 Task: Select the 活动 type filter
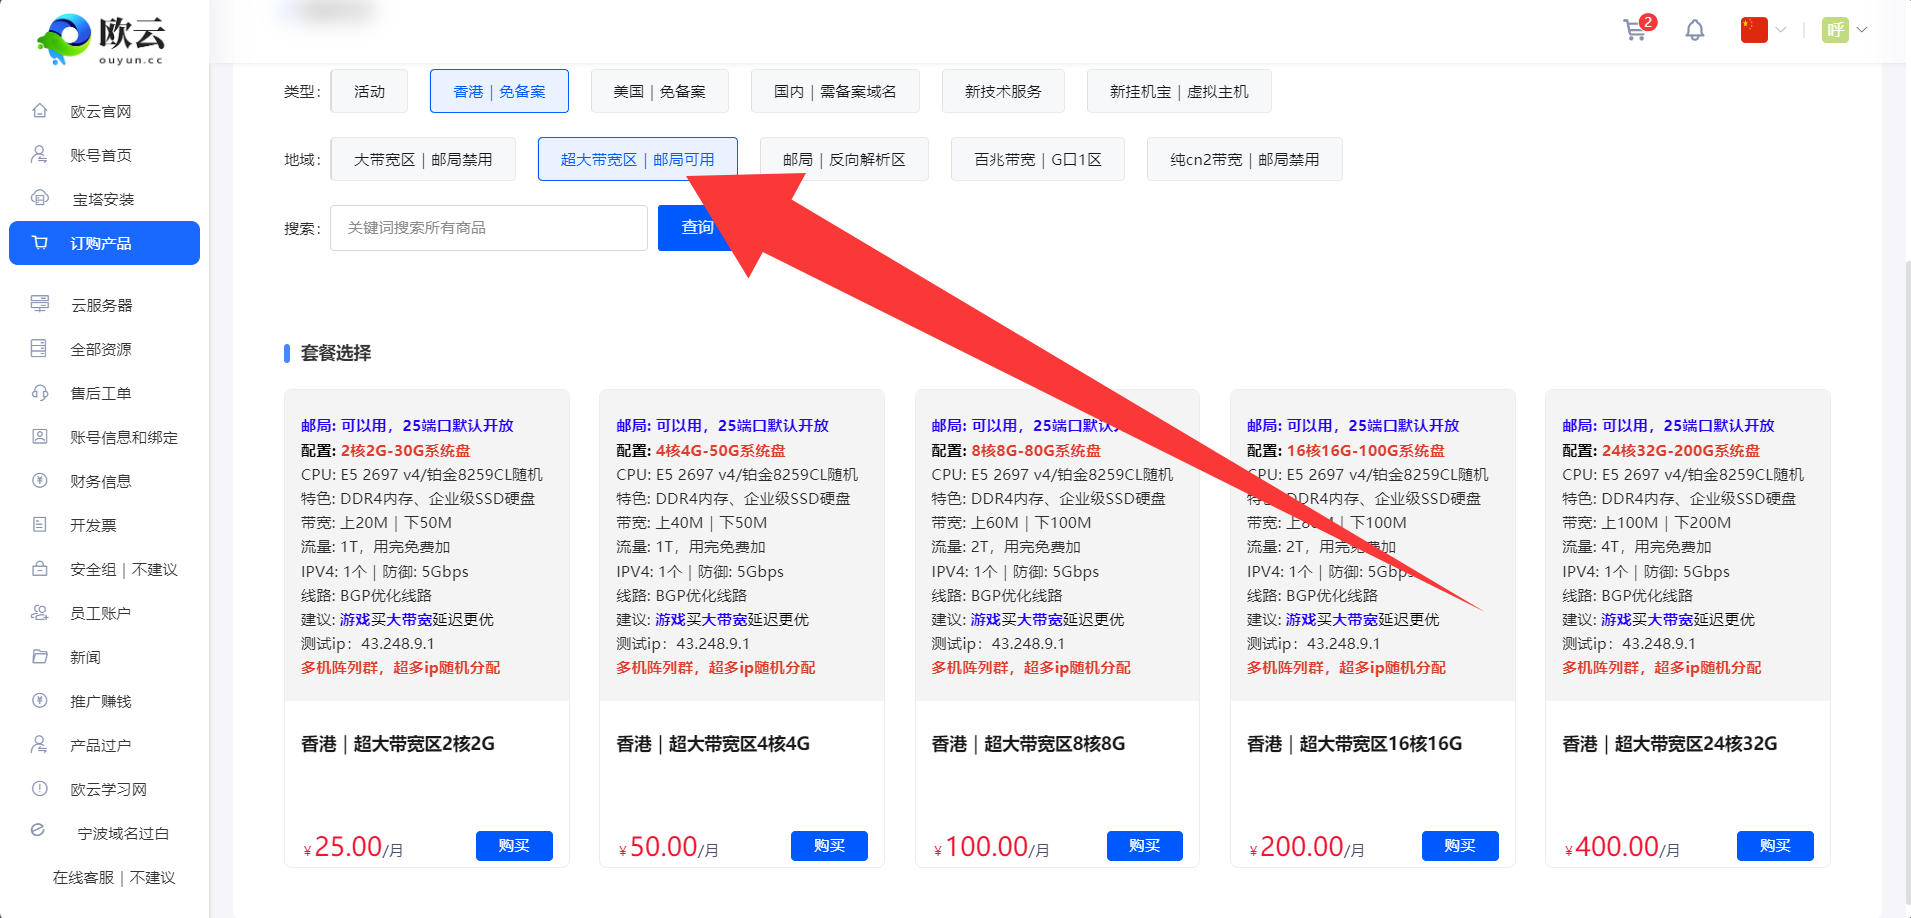369,91
